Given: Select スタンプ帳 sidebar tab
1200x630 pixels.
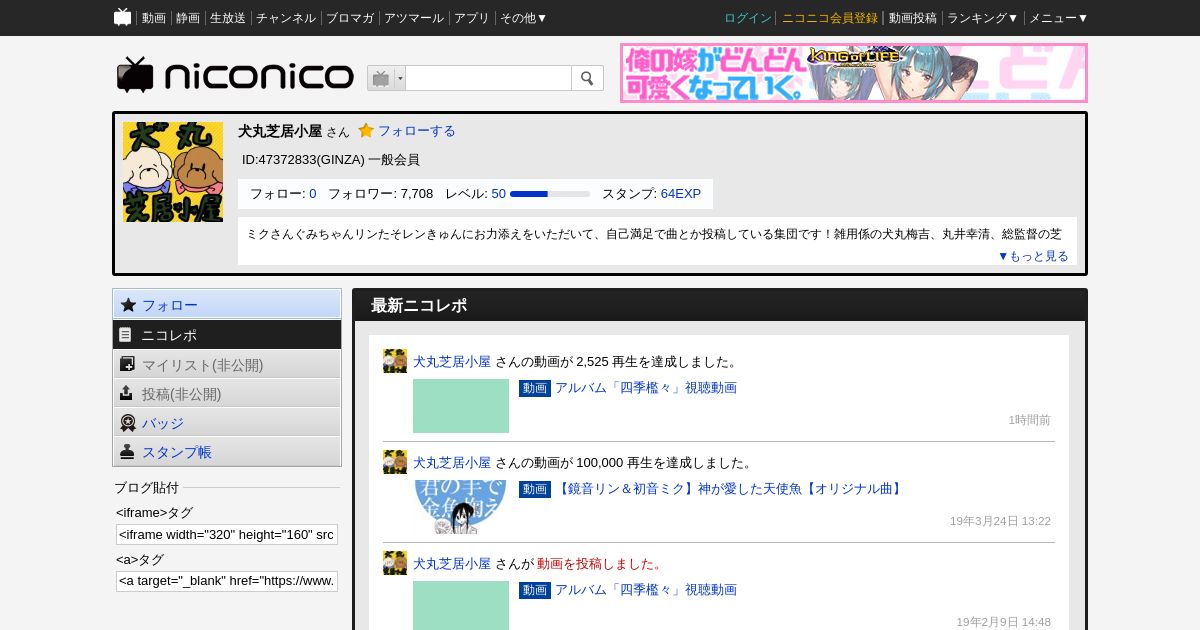Looking at the screenshot, I should (227, 451).
